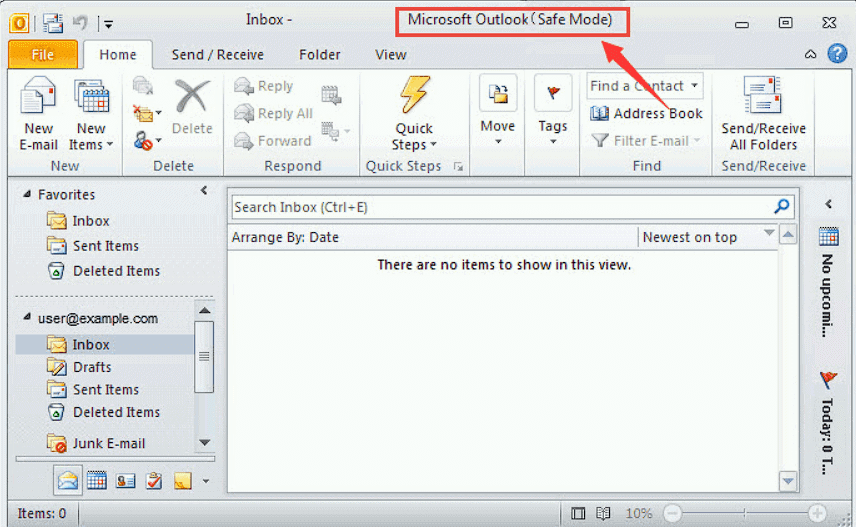
Task: Click folder list scroll down arrow
Action: pos(205,442)
